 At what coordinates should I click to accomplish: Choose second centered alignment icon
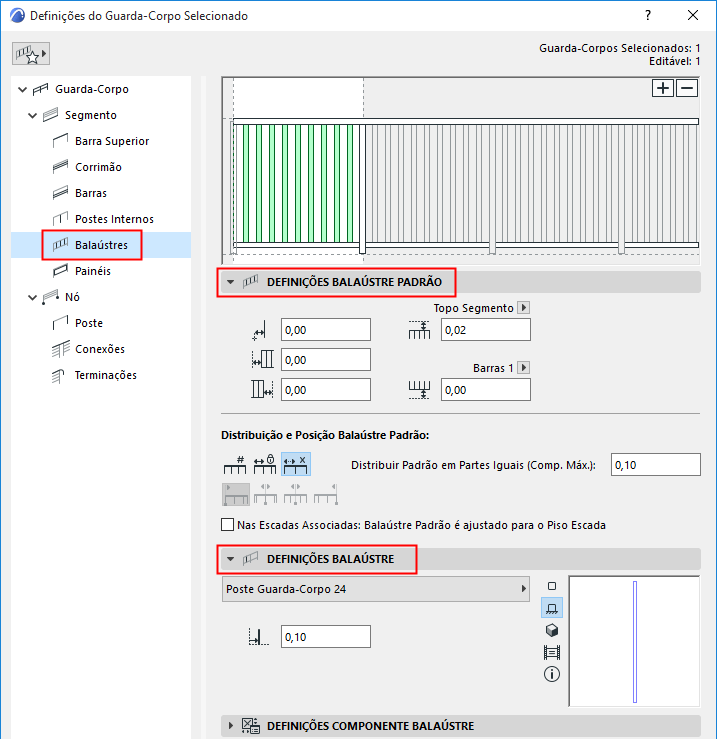[x=265, y=494]
